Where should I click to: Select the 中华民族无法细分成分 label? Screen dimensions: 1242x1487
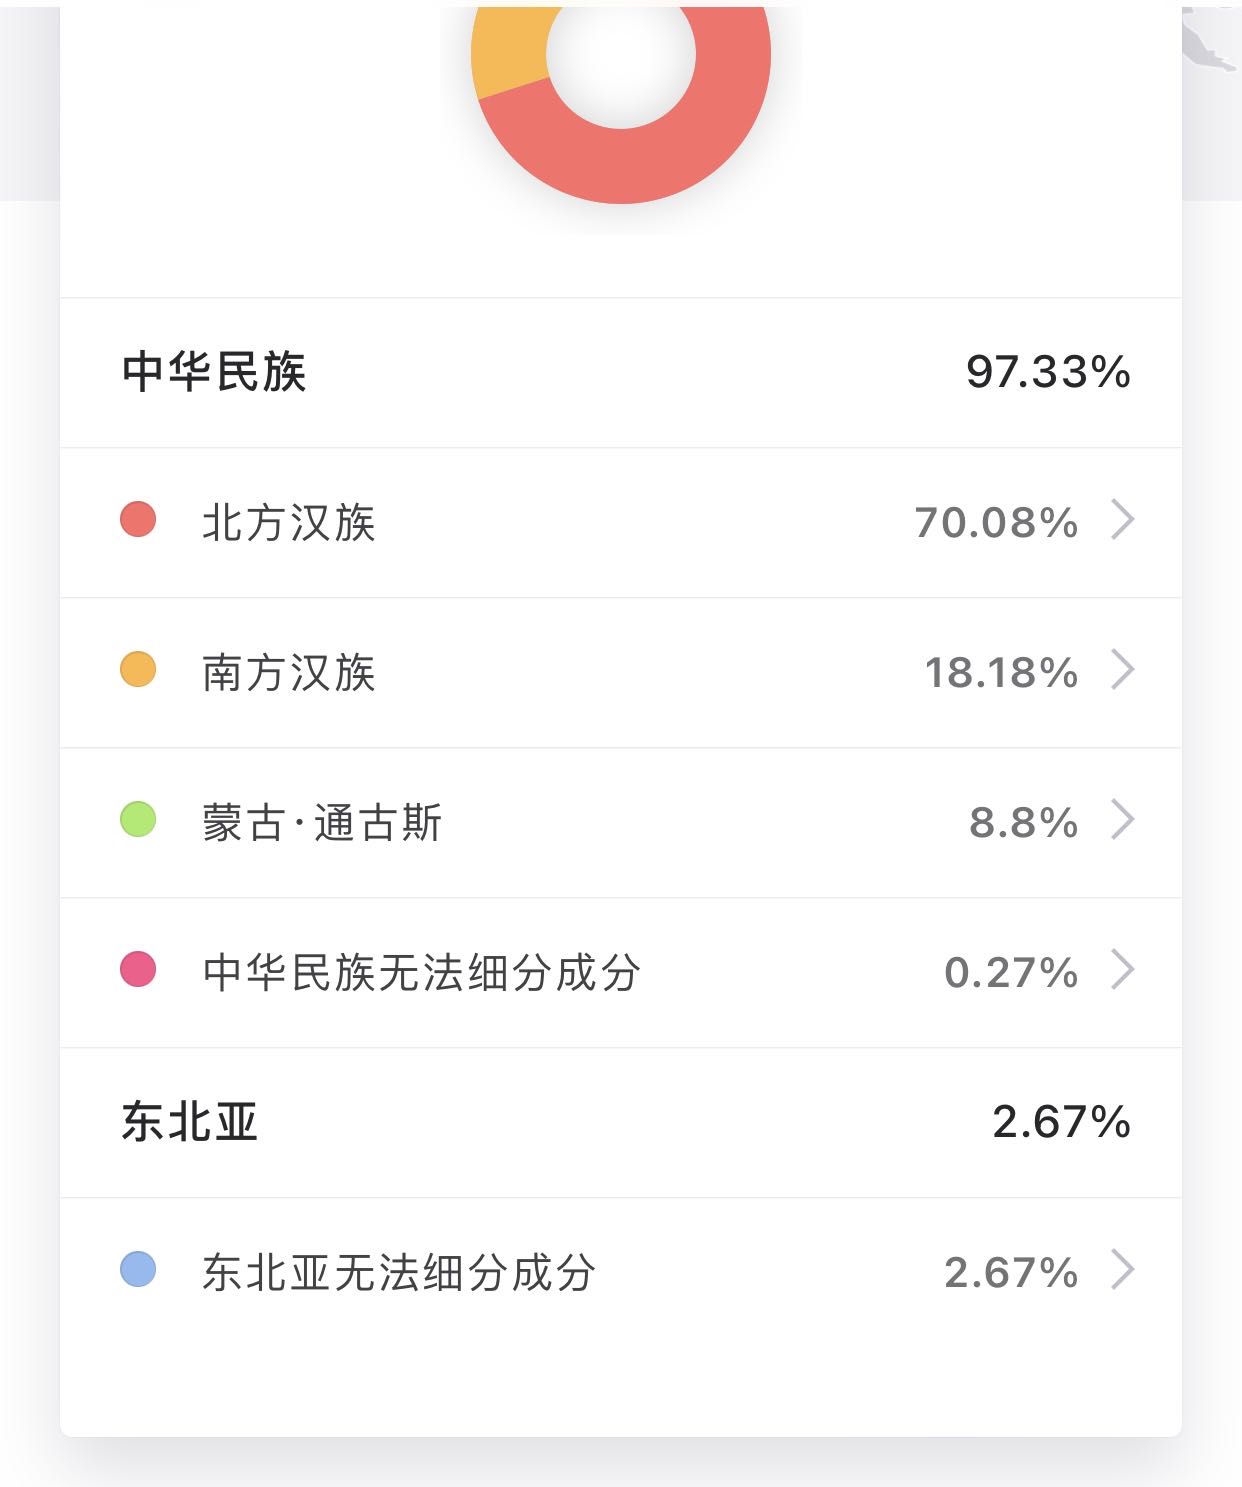pyautogui.click(x=421, y=973)
